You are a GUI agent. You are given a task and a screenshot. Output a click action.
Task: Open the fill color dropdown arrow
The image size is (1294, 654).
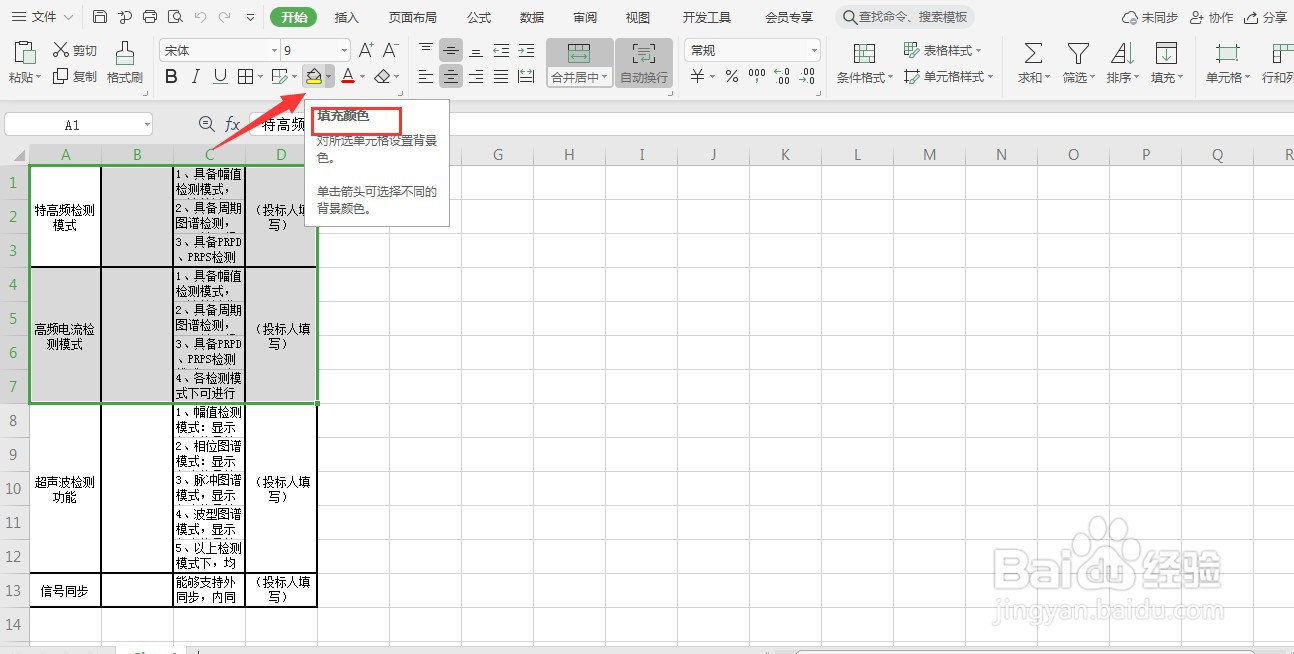coord(329,76)
